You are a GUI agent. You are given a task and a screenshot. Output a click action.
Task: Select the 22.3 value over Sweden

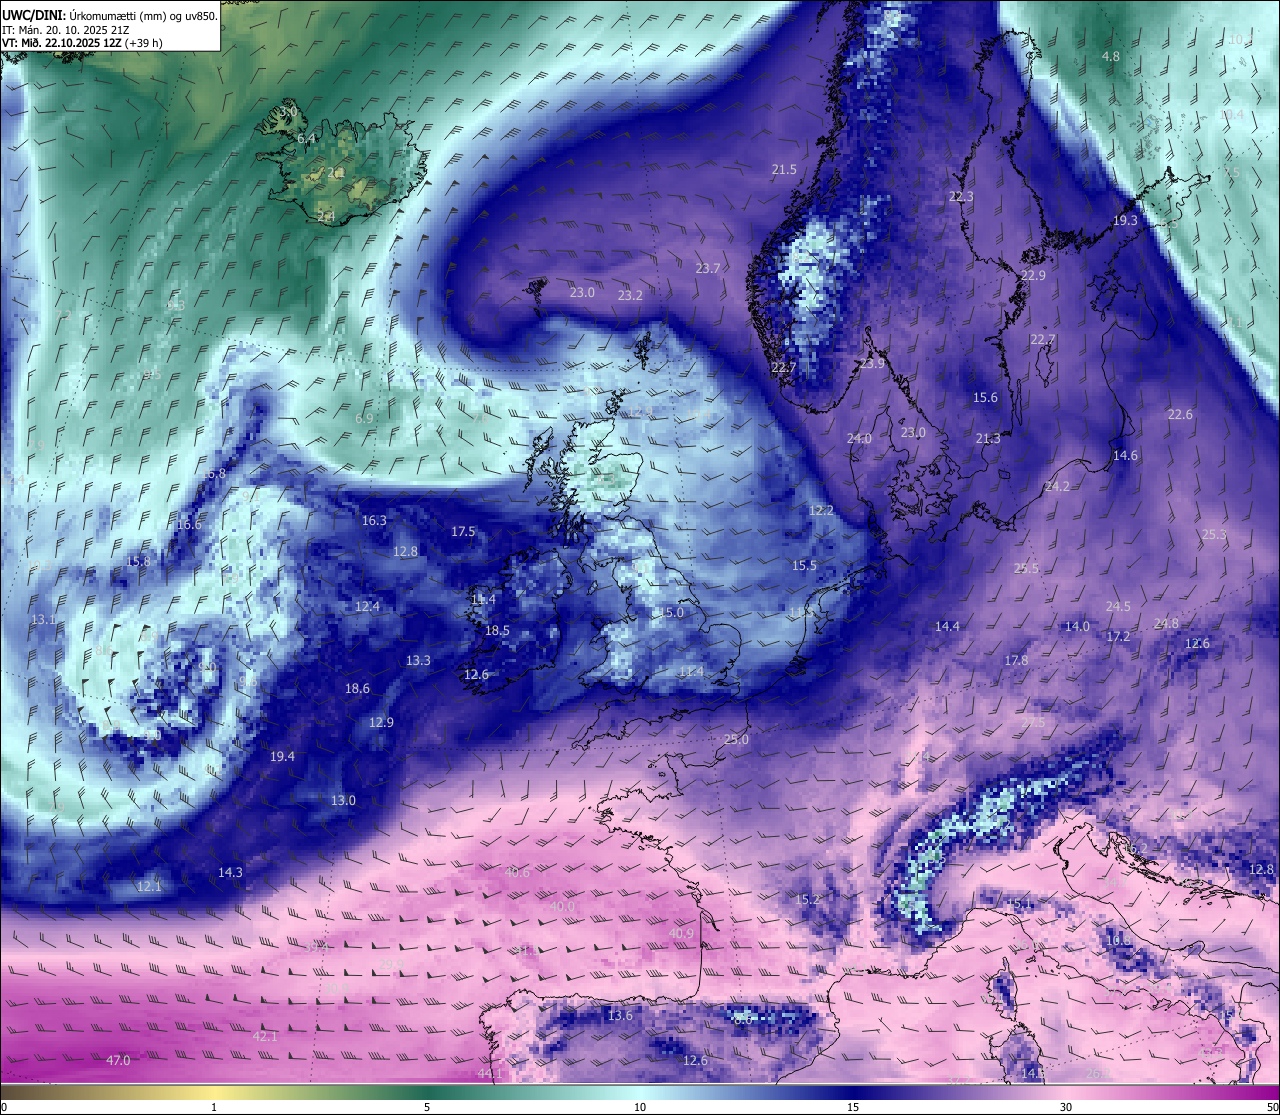[961, 197]
